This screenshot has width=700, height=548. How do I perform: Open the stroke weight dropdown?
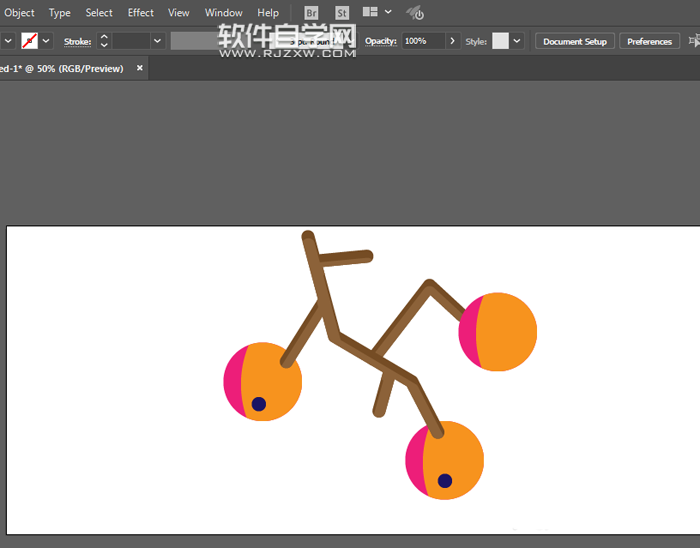(x=157, y=41)
